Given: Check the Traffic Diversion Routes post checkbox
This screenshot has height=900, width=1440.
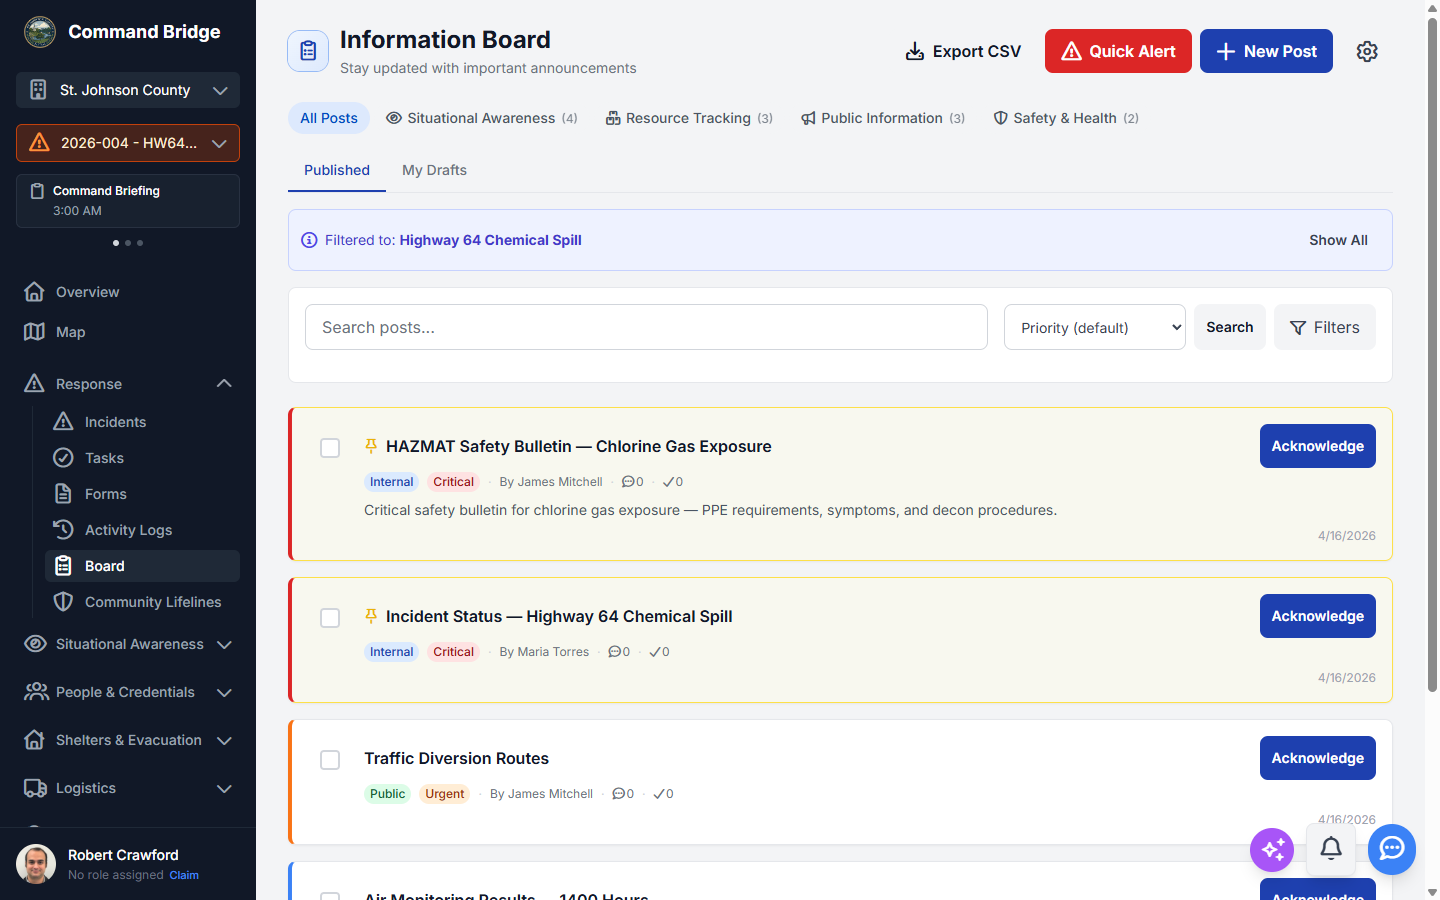Looking at the screenshot, I should pos(330,760).
